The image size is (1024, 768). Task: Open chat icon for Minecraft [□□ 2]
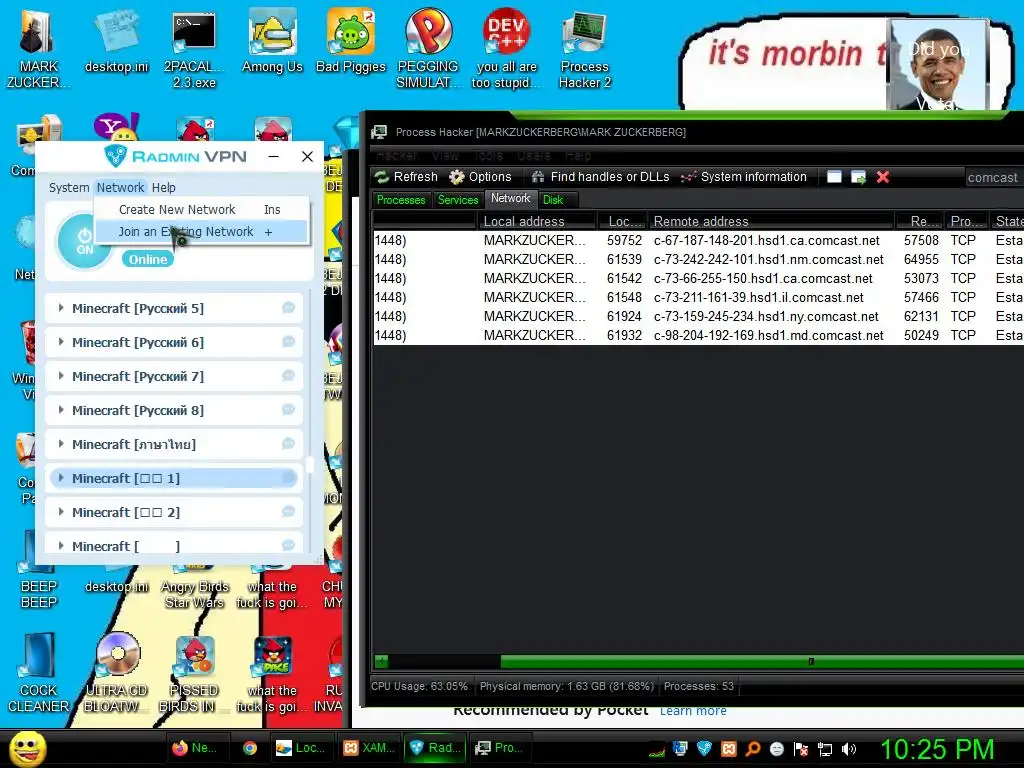288,511
